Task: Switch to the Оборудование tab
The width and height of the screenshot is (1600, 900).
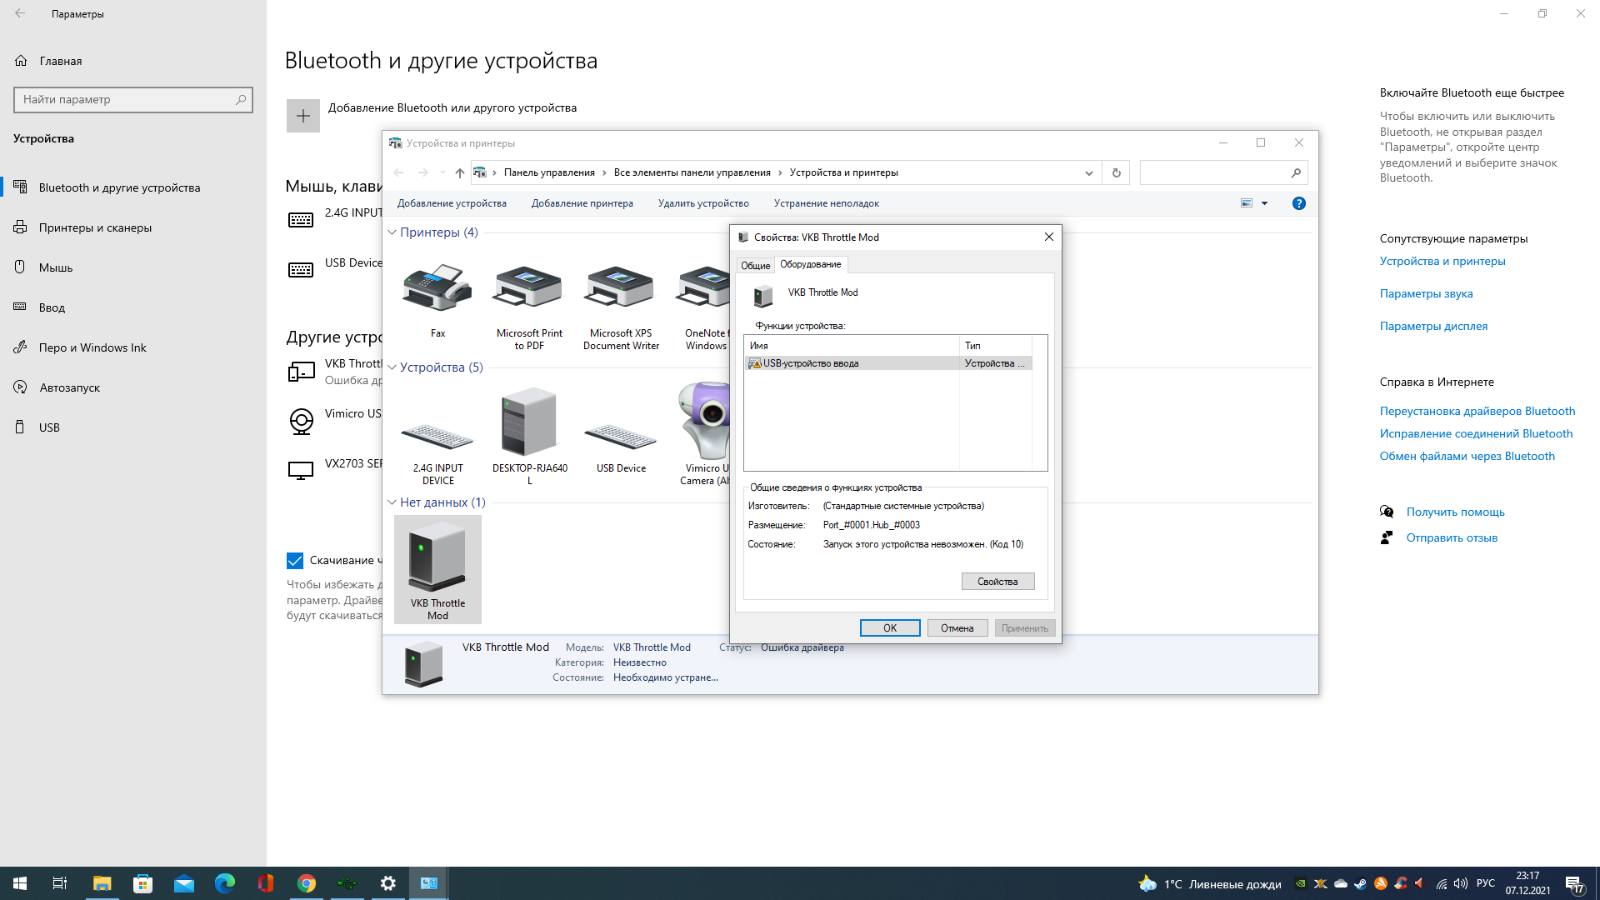Action: [x=811, y=264]
